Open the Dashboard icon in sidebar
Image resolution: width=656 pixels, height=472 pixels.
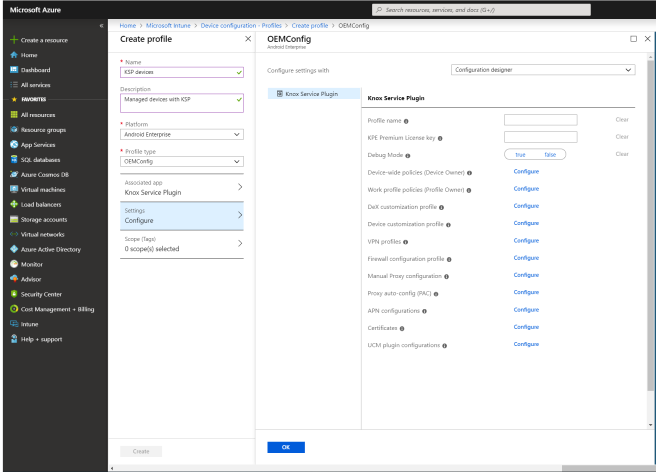pyautogui.click(x=14, y=70)
